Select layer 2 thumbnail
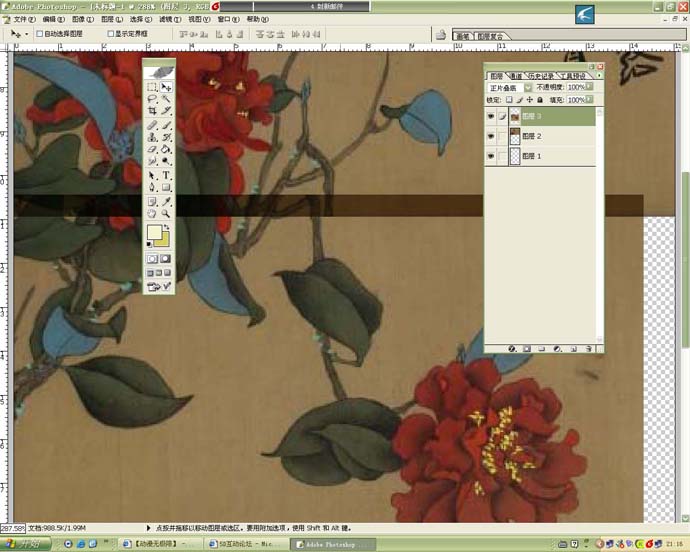The height and width of the screenshot is (552, 690). point(515,136)
